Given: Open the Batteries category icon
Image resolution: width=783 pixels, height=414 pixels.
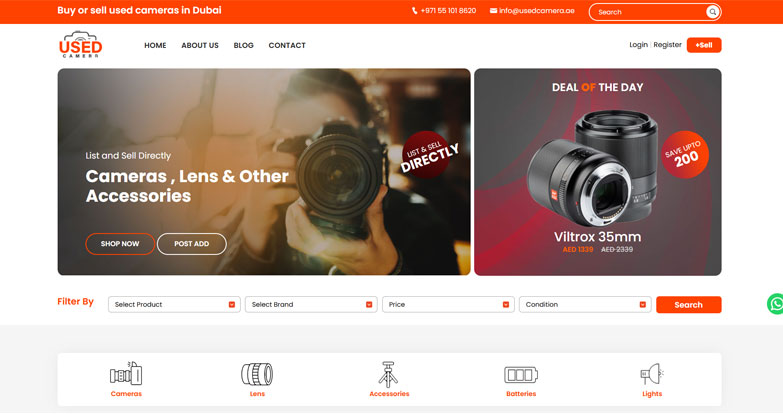Looking at the screenshot, I should coord(521,375).
